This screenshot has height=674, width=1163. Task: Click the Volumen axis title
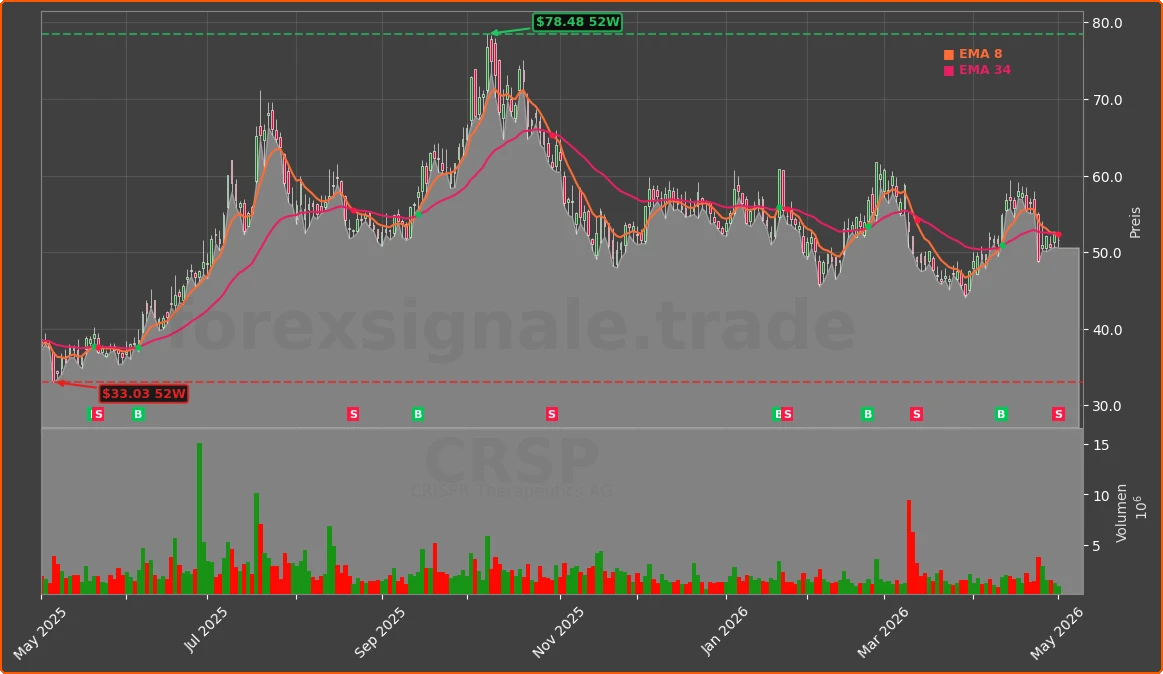[x=1121, y=513]
